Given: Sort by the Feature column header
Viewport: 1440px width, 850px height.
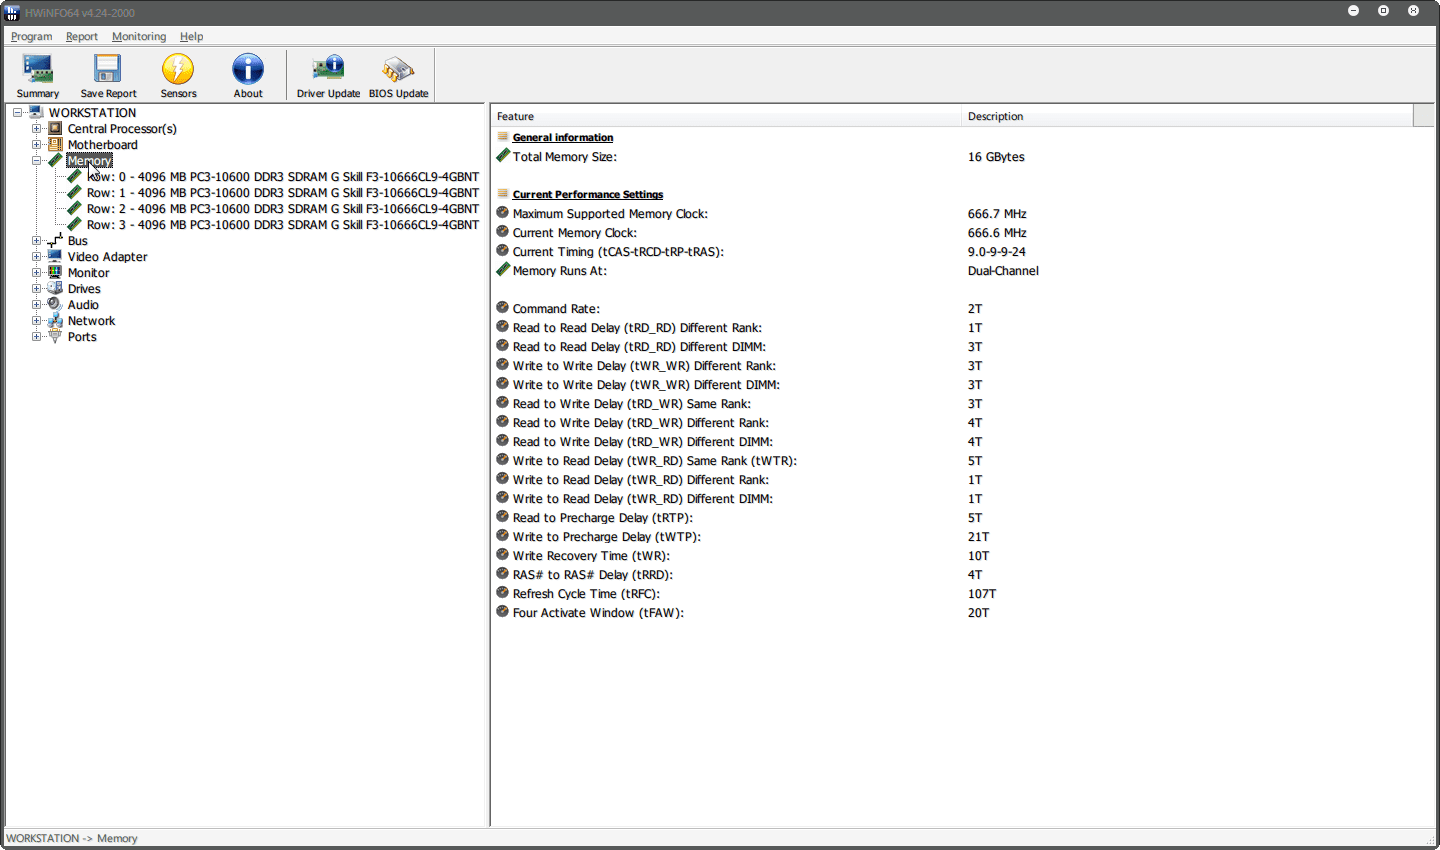Looking at the screenshot, I should point(726,116).
